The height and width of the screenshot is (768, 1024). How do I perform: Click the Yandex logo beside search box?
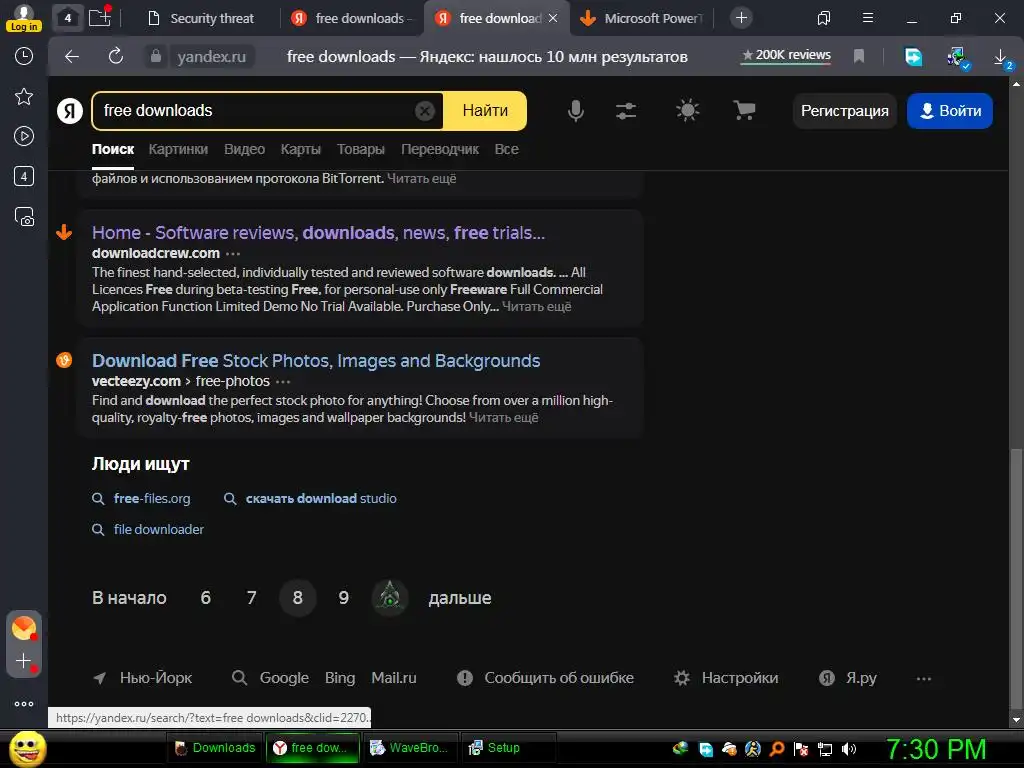coord(69,110)
